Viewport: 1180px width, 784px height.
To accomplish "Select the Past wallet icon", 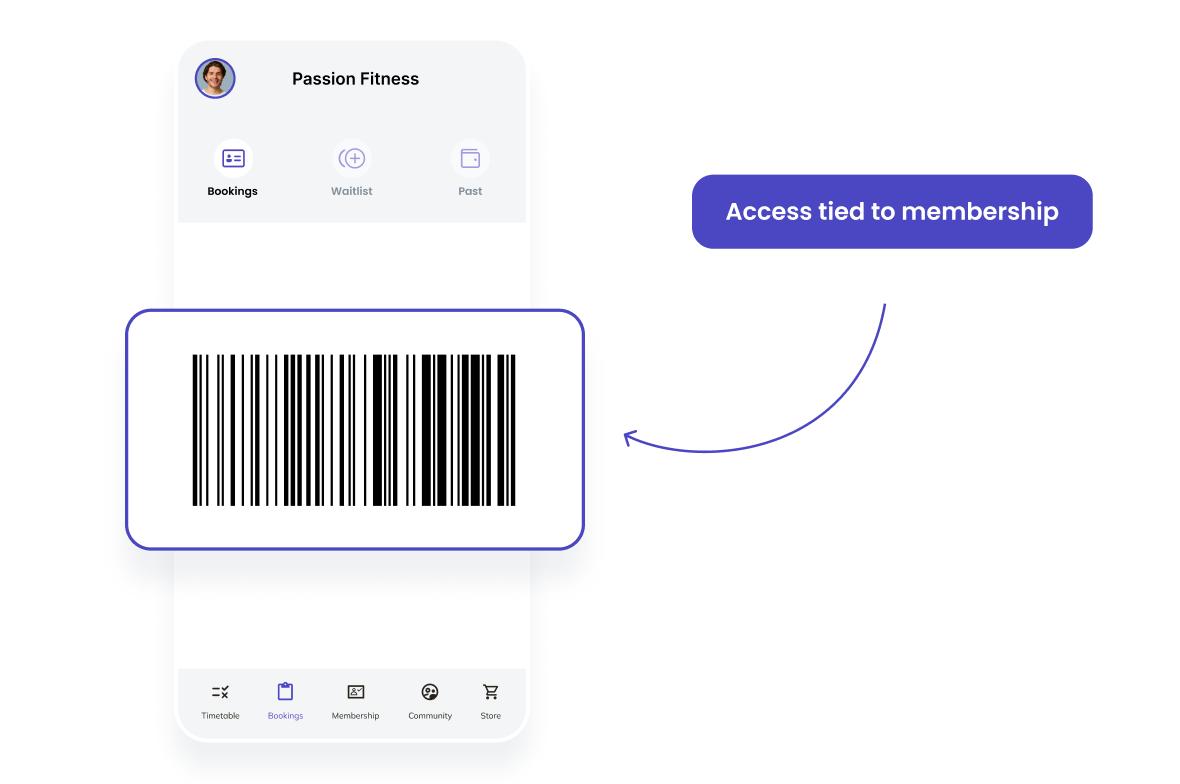I will pyautogui.click(x=470, y=159).
